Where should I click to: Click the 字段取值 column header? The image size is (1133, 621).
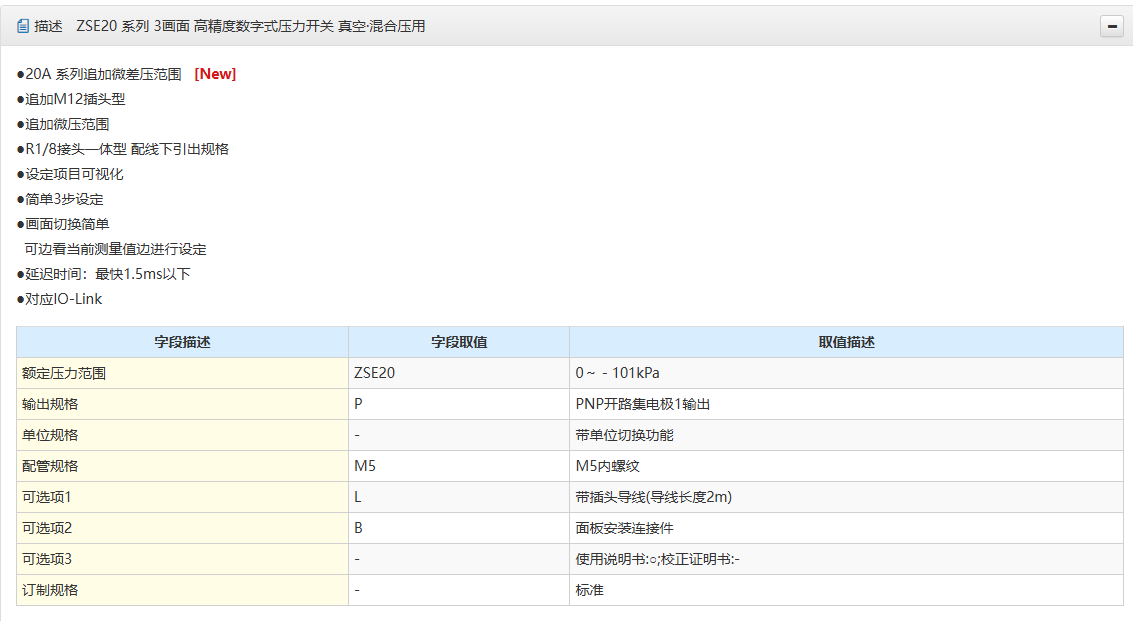pyautogui.click(x=459, y=342)
